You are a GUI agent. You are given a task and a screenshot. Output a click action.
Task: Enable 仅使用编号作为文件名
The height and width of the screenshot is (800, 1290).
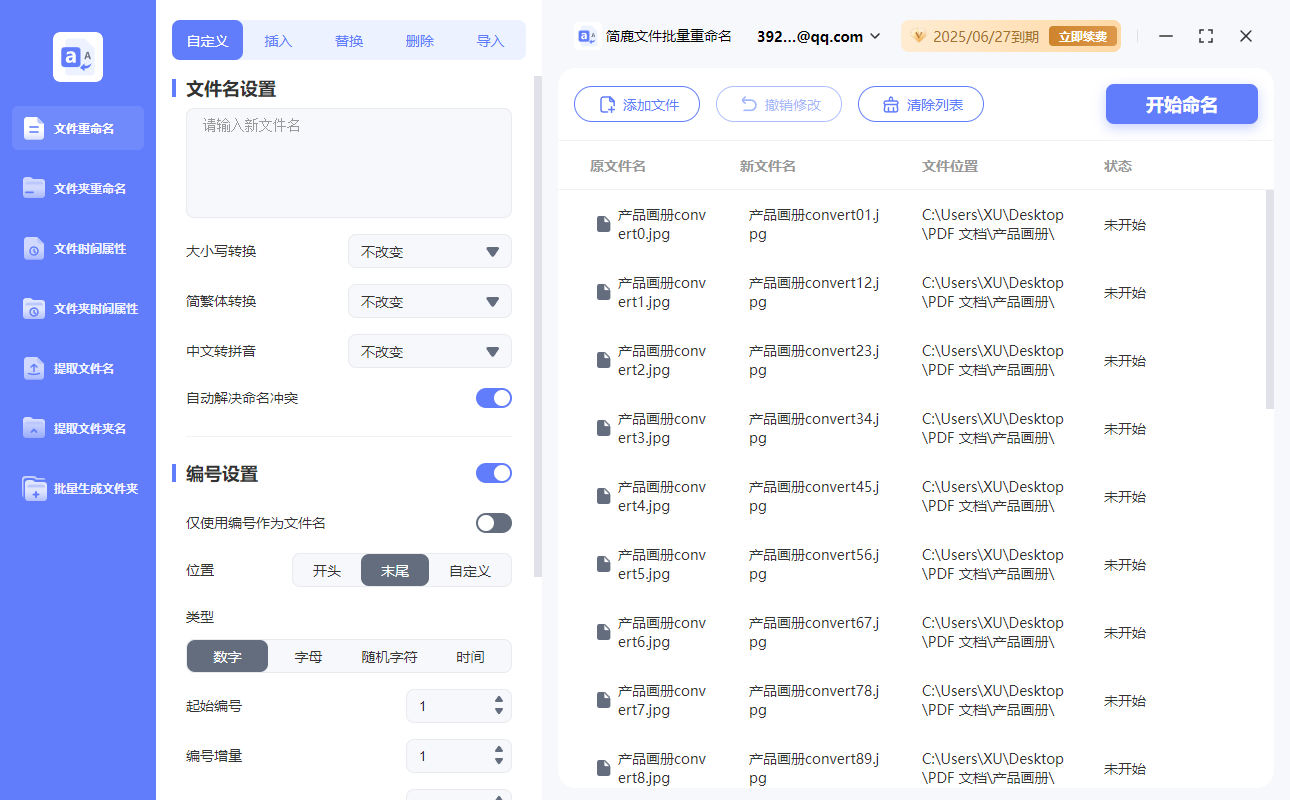(493, 522)
